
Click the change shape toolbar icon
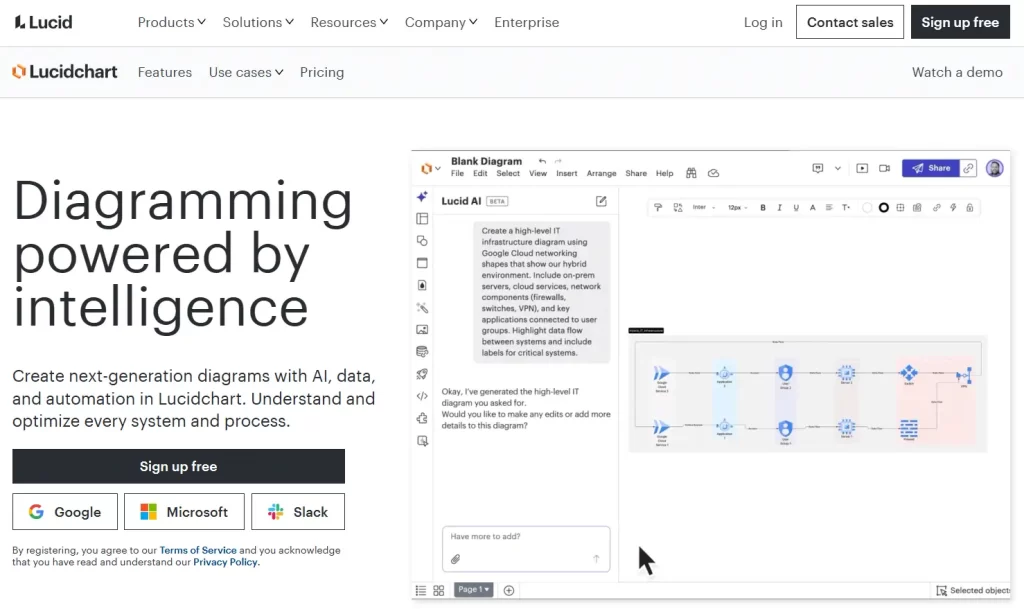coord(678,208)
